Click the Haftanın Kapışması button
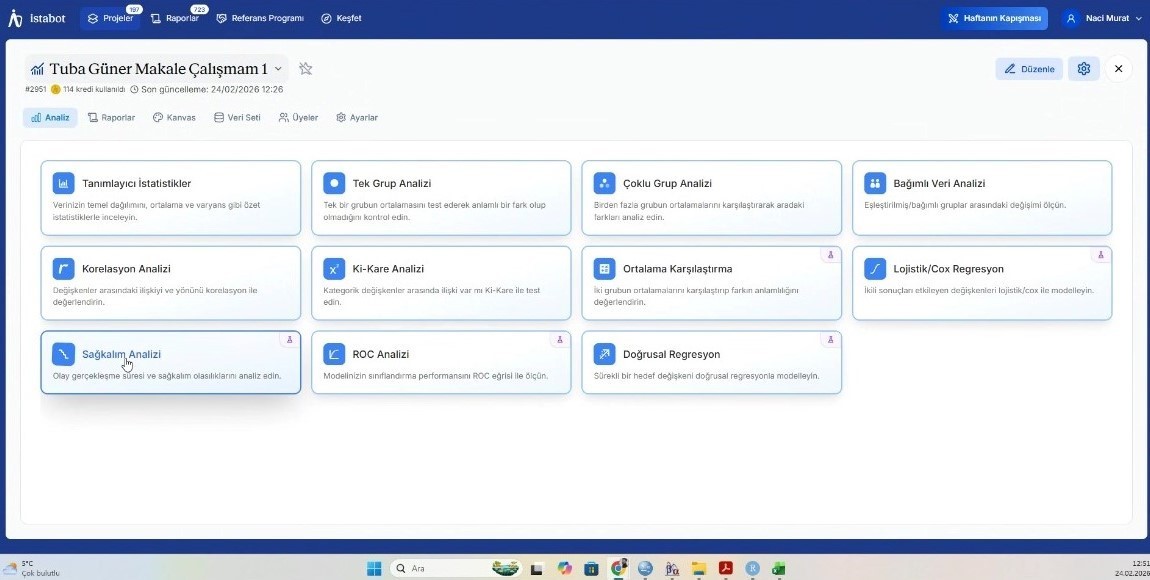This screenshot has height=580, width=1150. pyautogui.click(x=993, y=18)
